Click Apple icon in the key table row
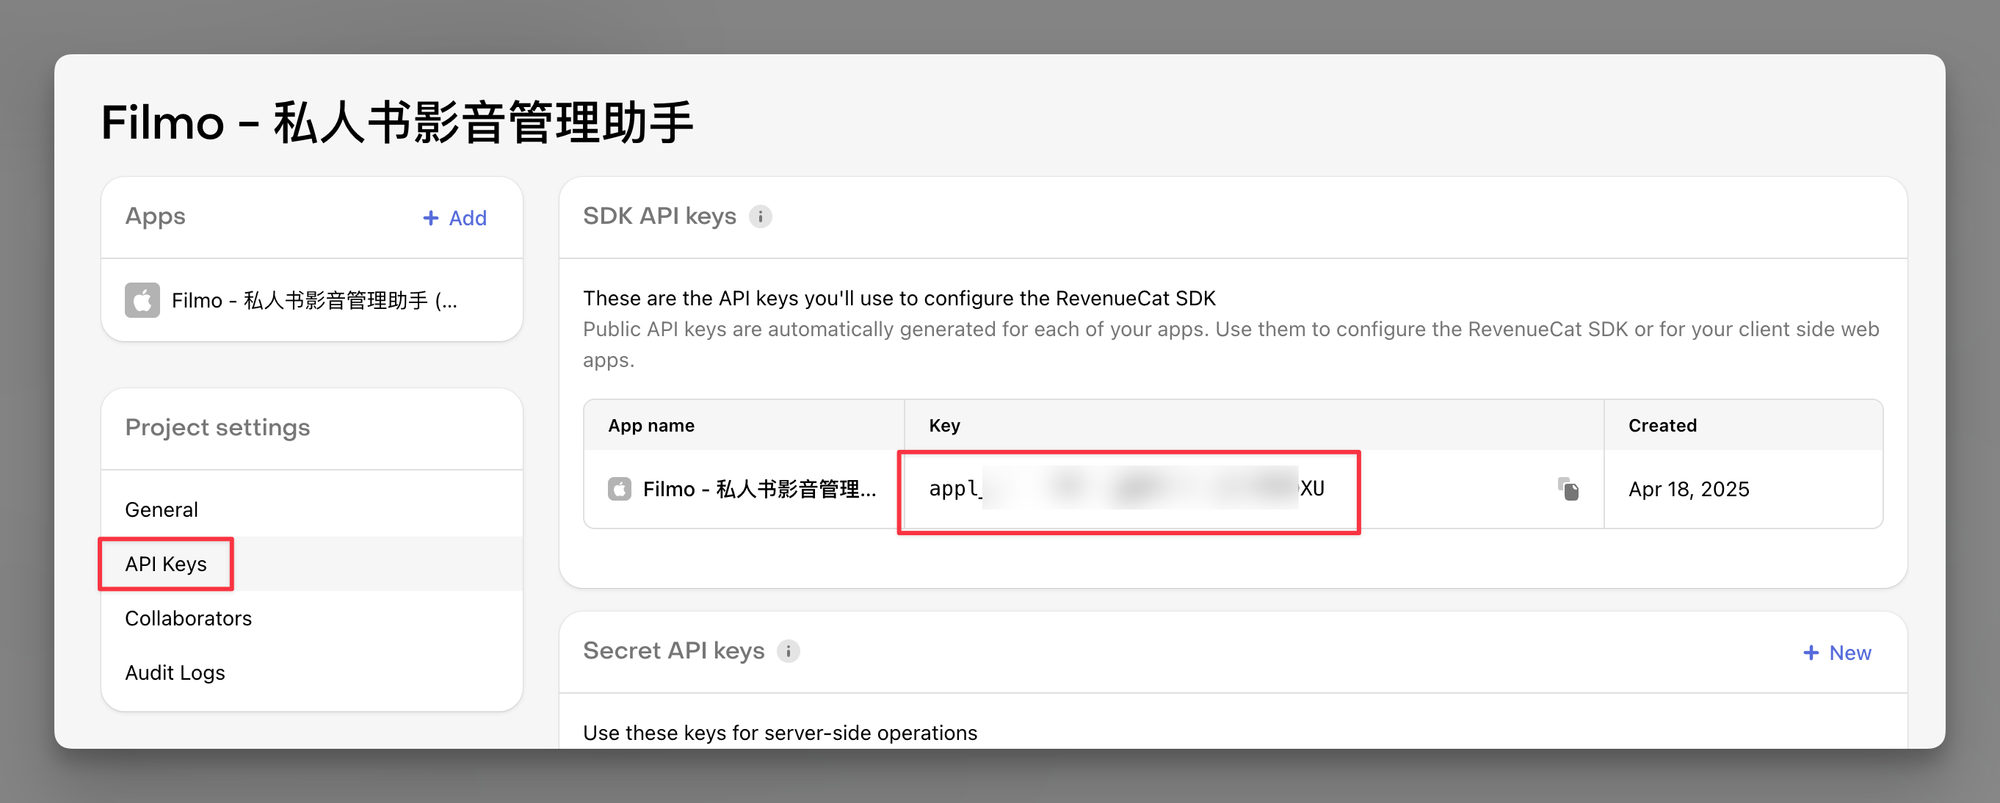 coord(620,489)
